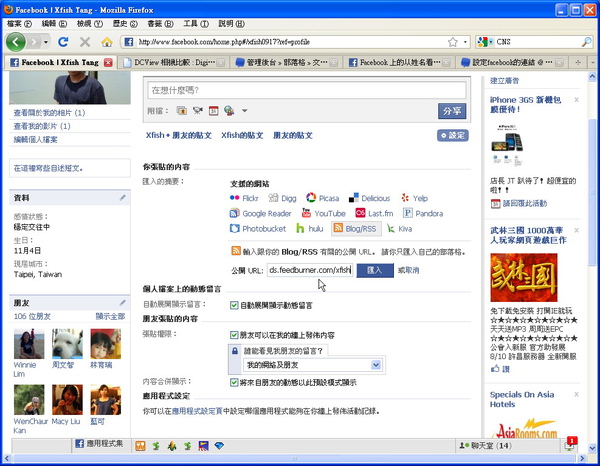Select Blog/RSS from supported sites
600x466 pixels.
356,229
